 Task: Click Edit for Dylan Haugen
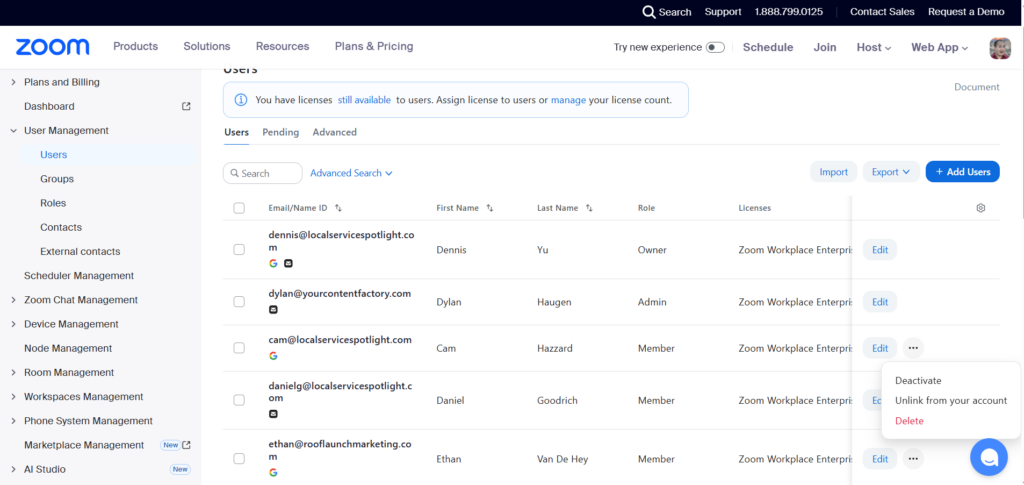[x=880, y=302]
